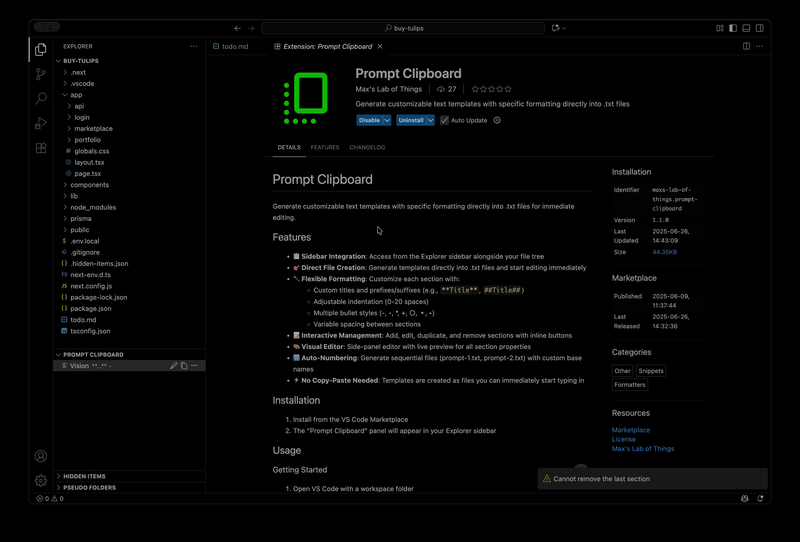Close the Extension: Prompt Clipboard tab
Screen dimensions: 800x542
[x=380, y=46]
